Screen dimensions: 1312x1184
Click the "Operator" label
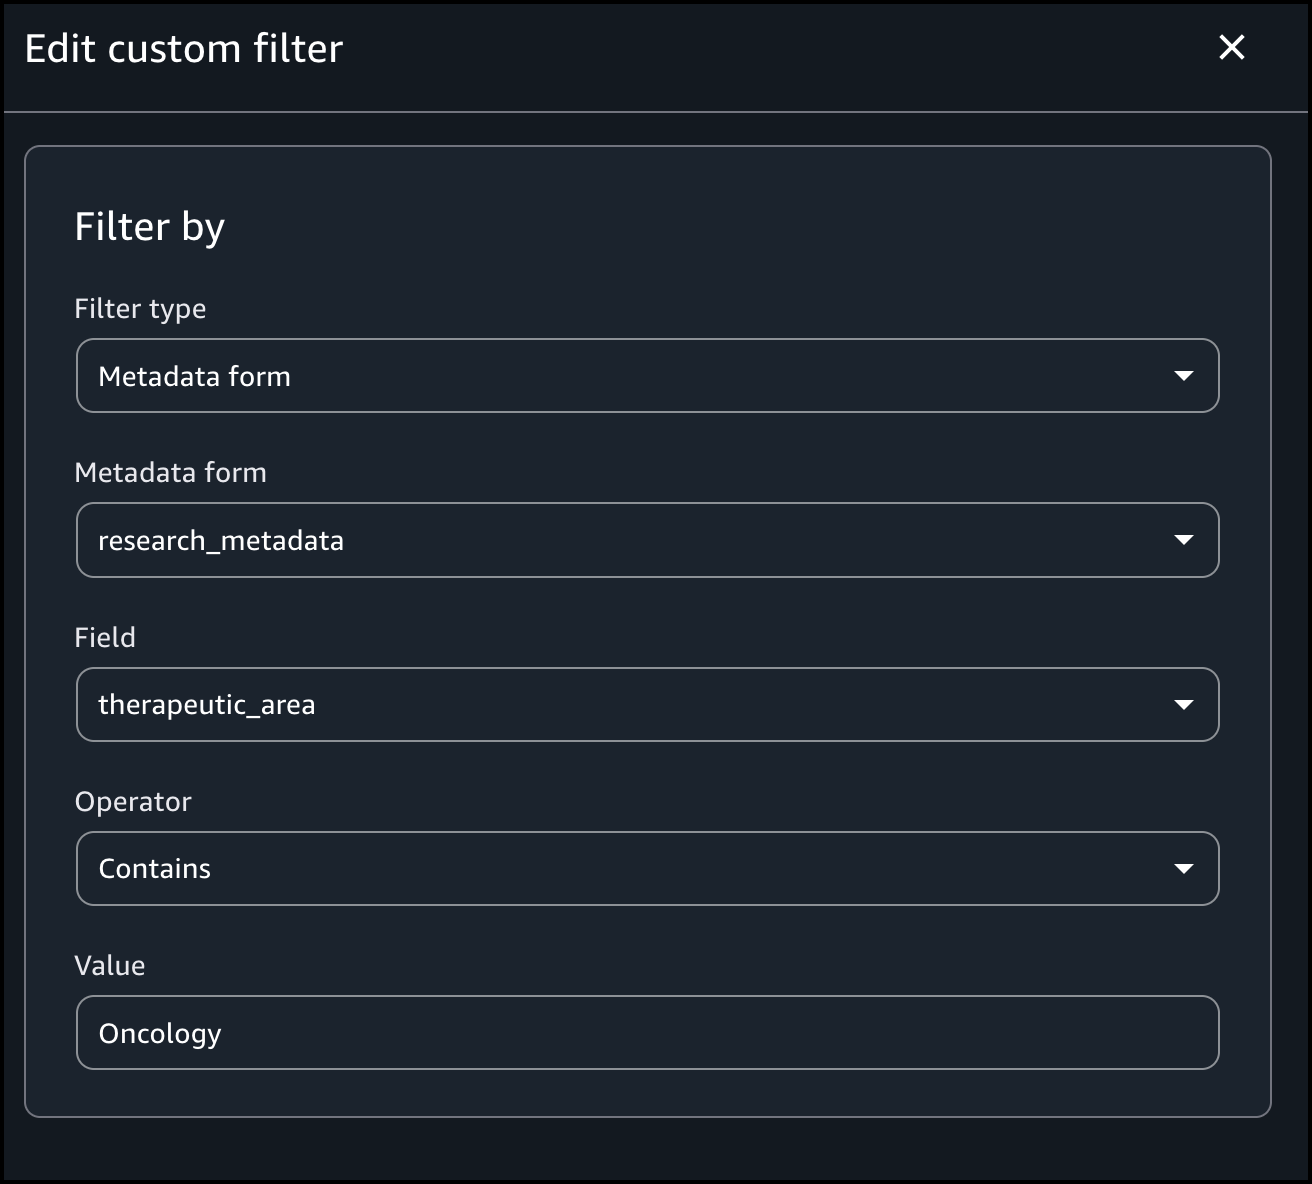[133, 801]
